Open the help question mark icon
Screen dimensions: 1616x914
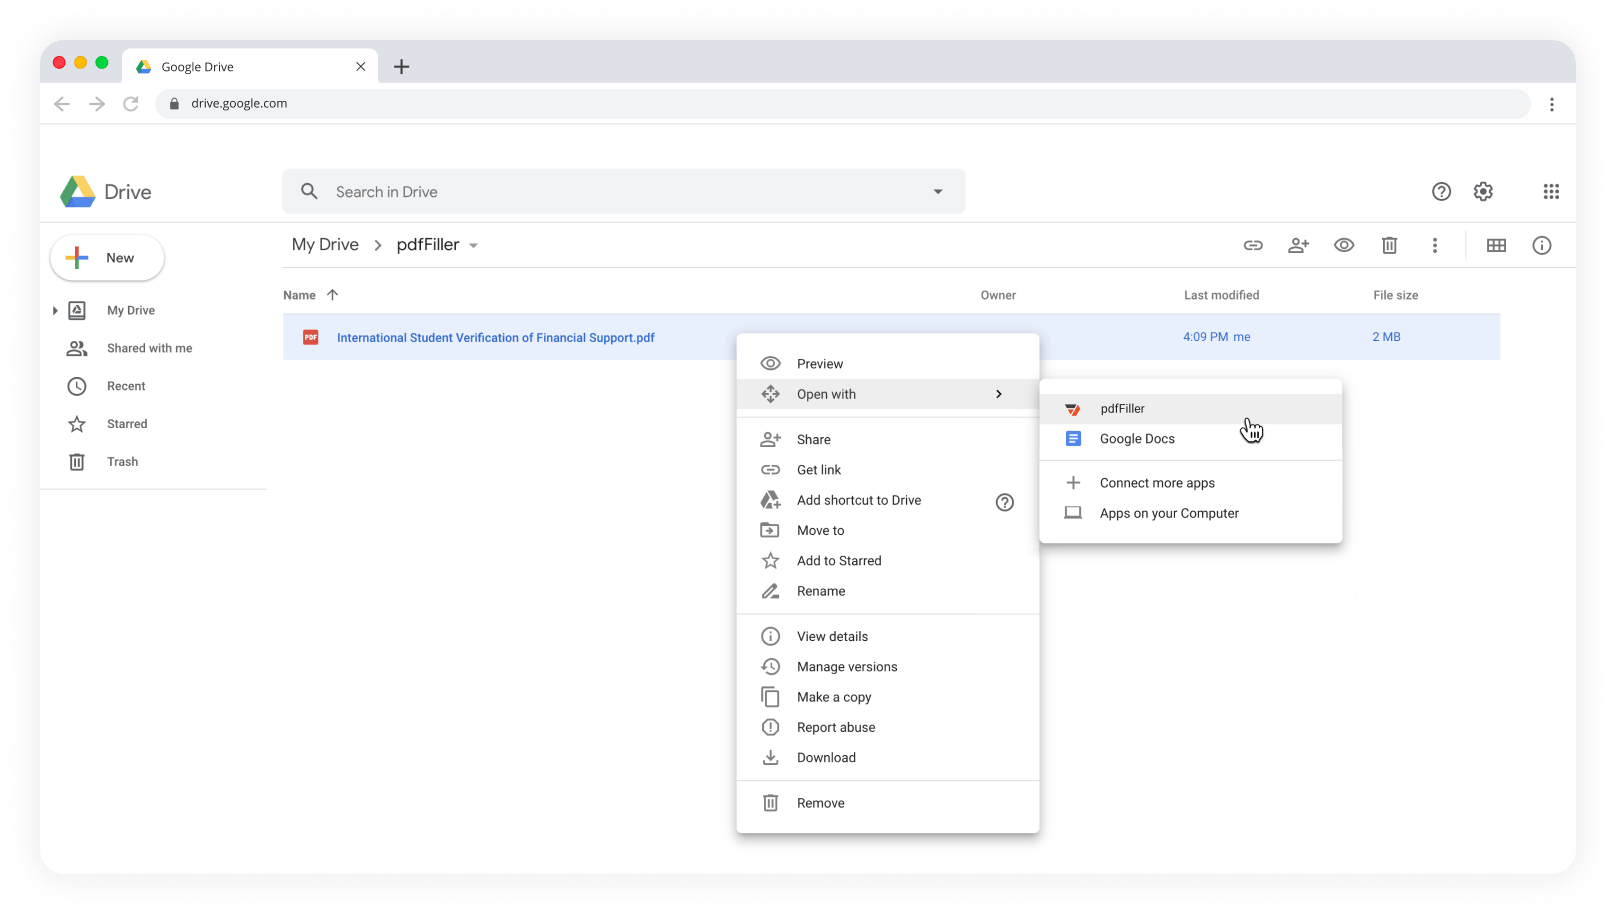[1440, 191]
